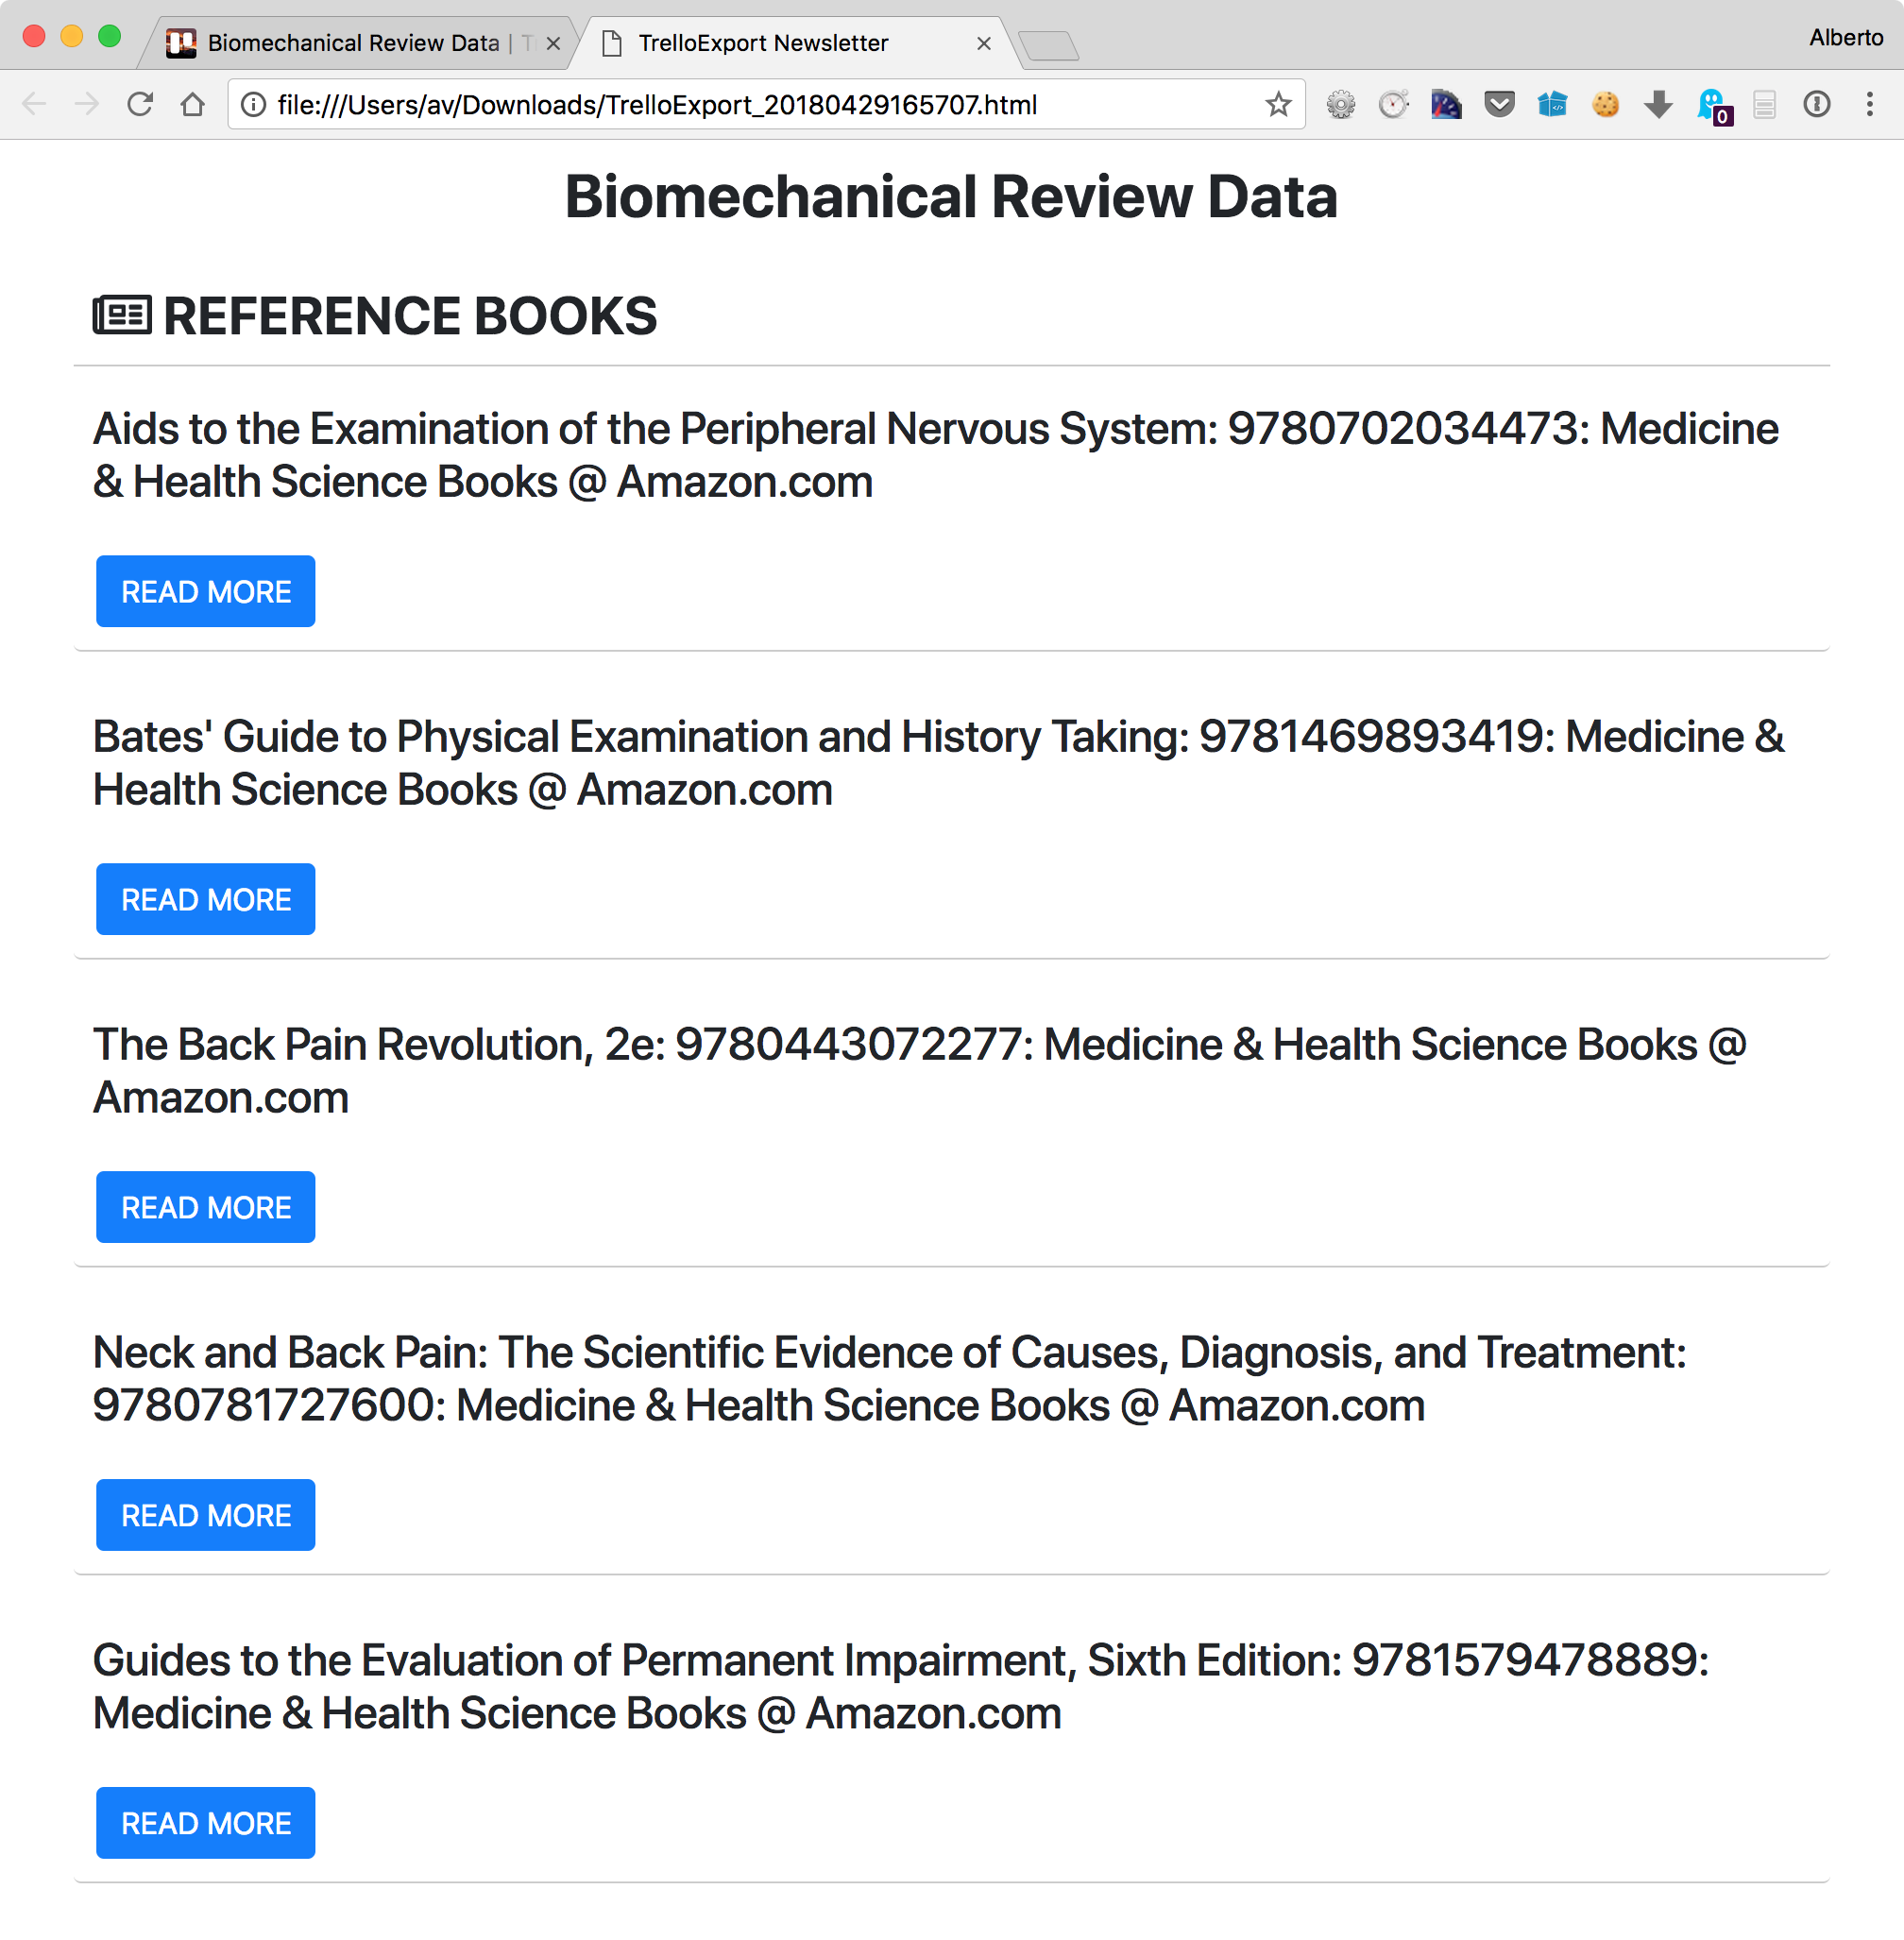Click the gear extension icon
Screen dimensions: 1904x1940
[1341, 104]
